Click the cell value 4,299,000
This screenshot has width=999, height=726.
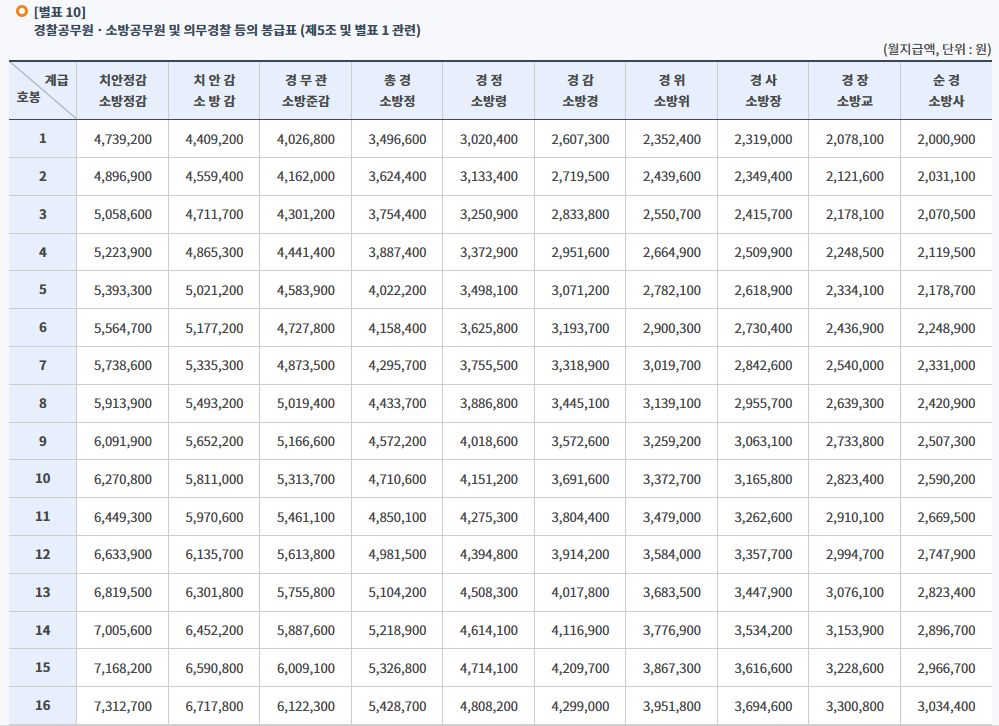point(580,706)
